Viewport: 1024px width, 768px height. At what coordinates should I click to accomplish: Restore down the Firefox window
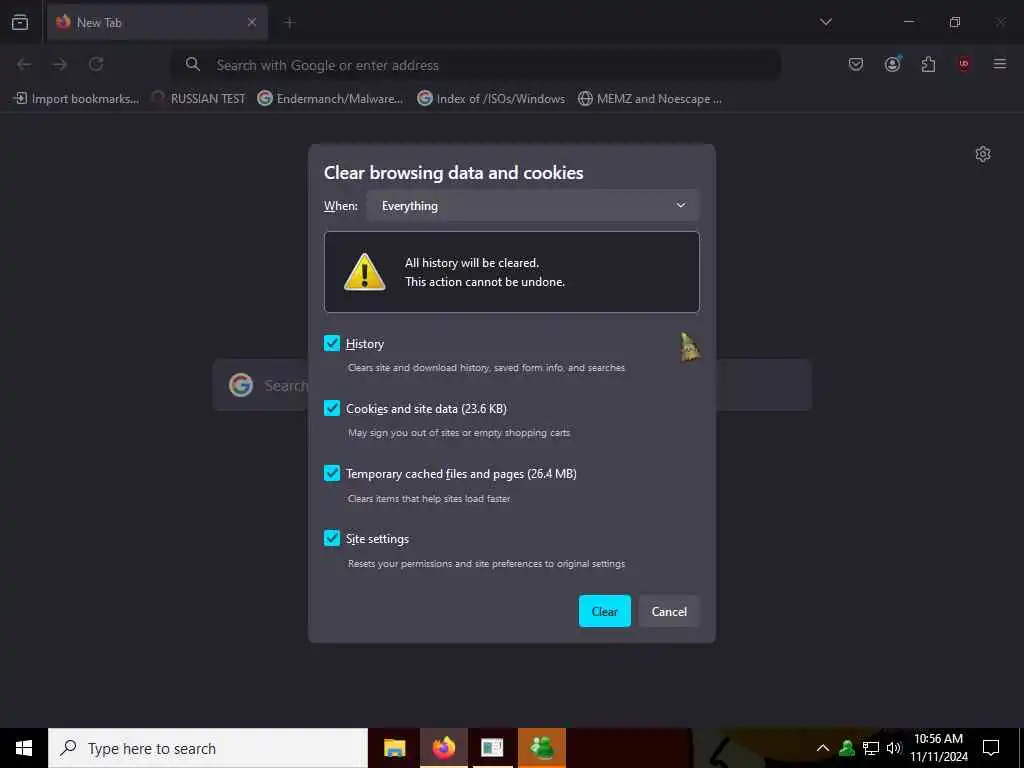point(955,22)
